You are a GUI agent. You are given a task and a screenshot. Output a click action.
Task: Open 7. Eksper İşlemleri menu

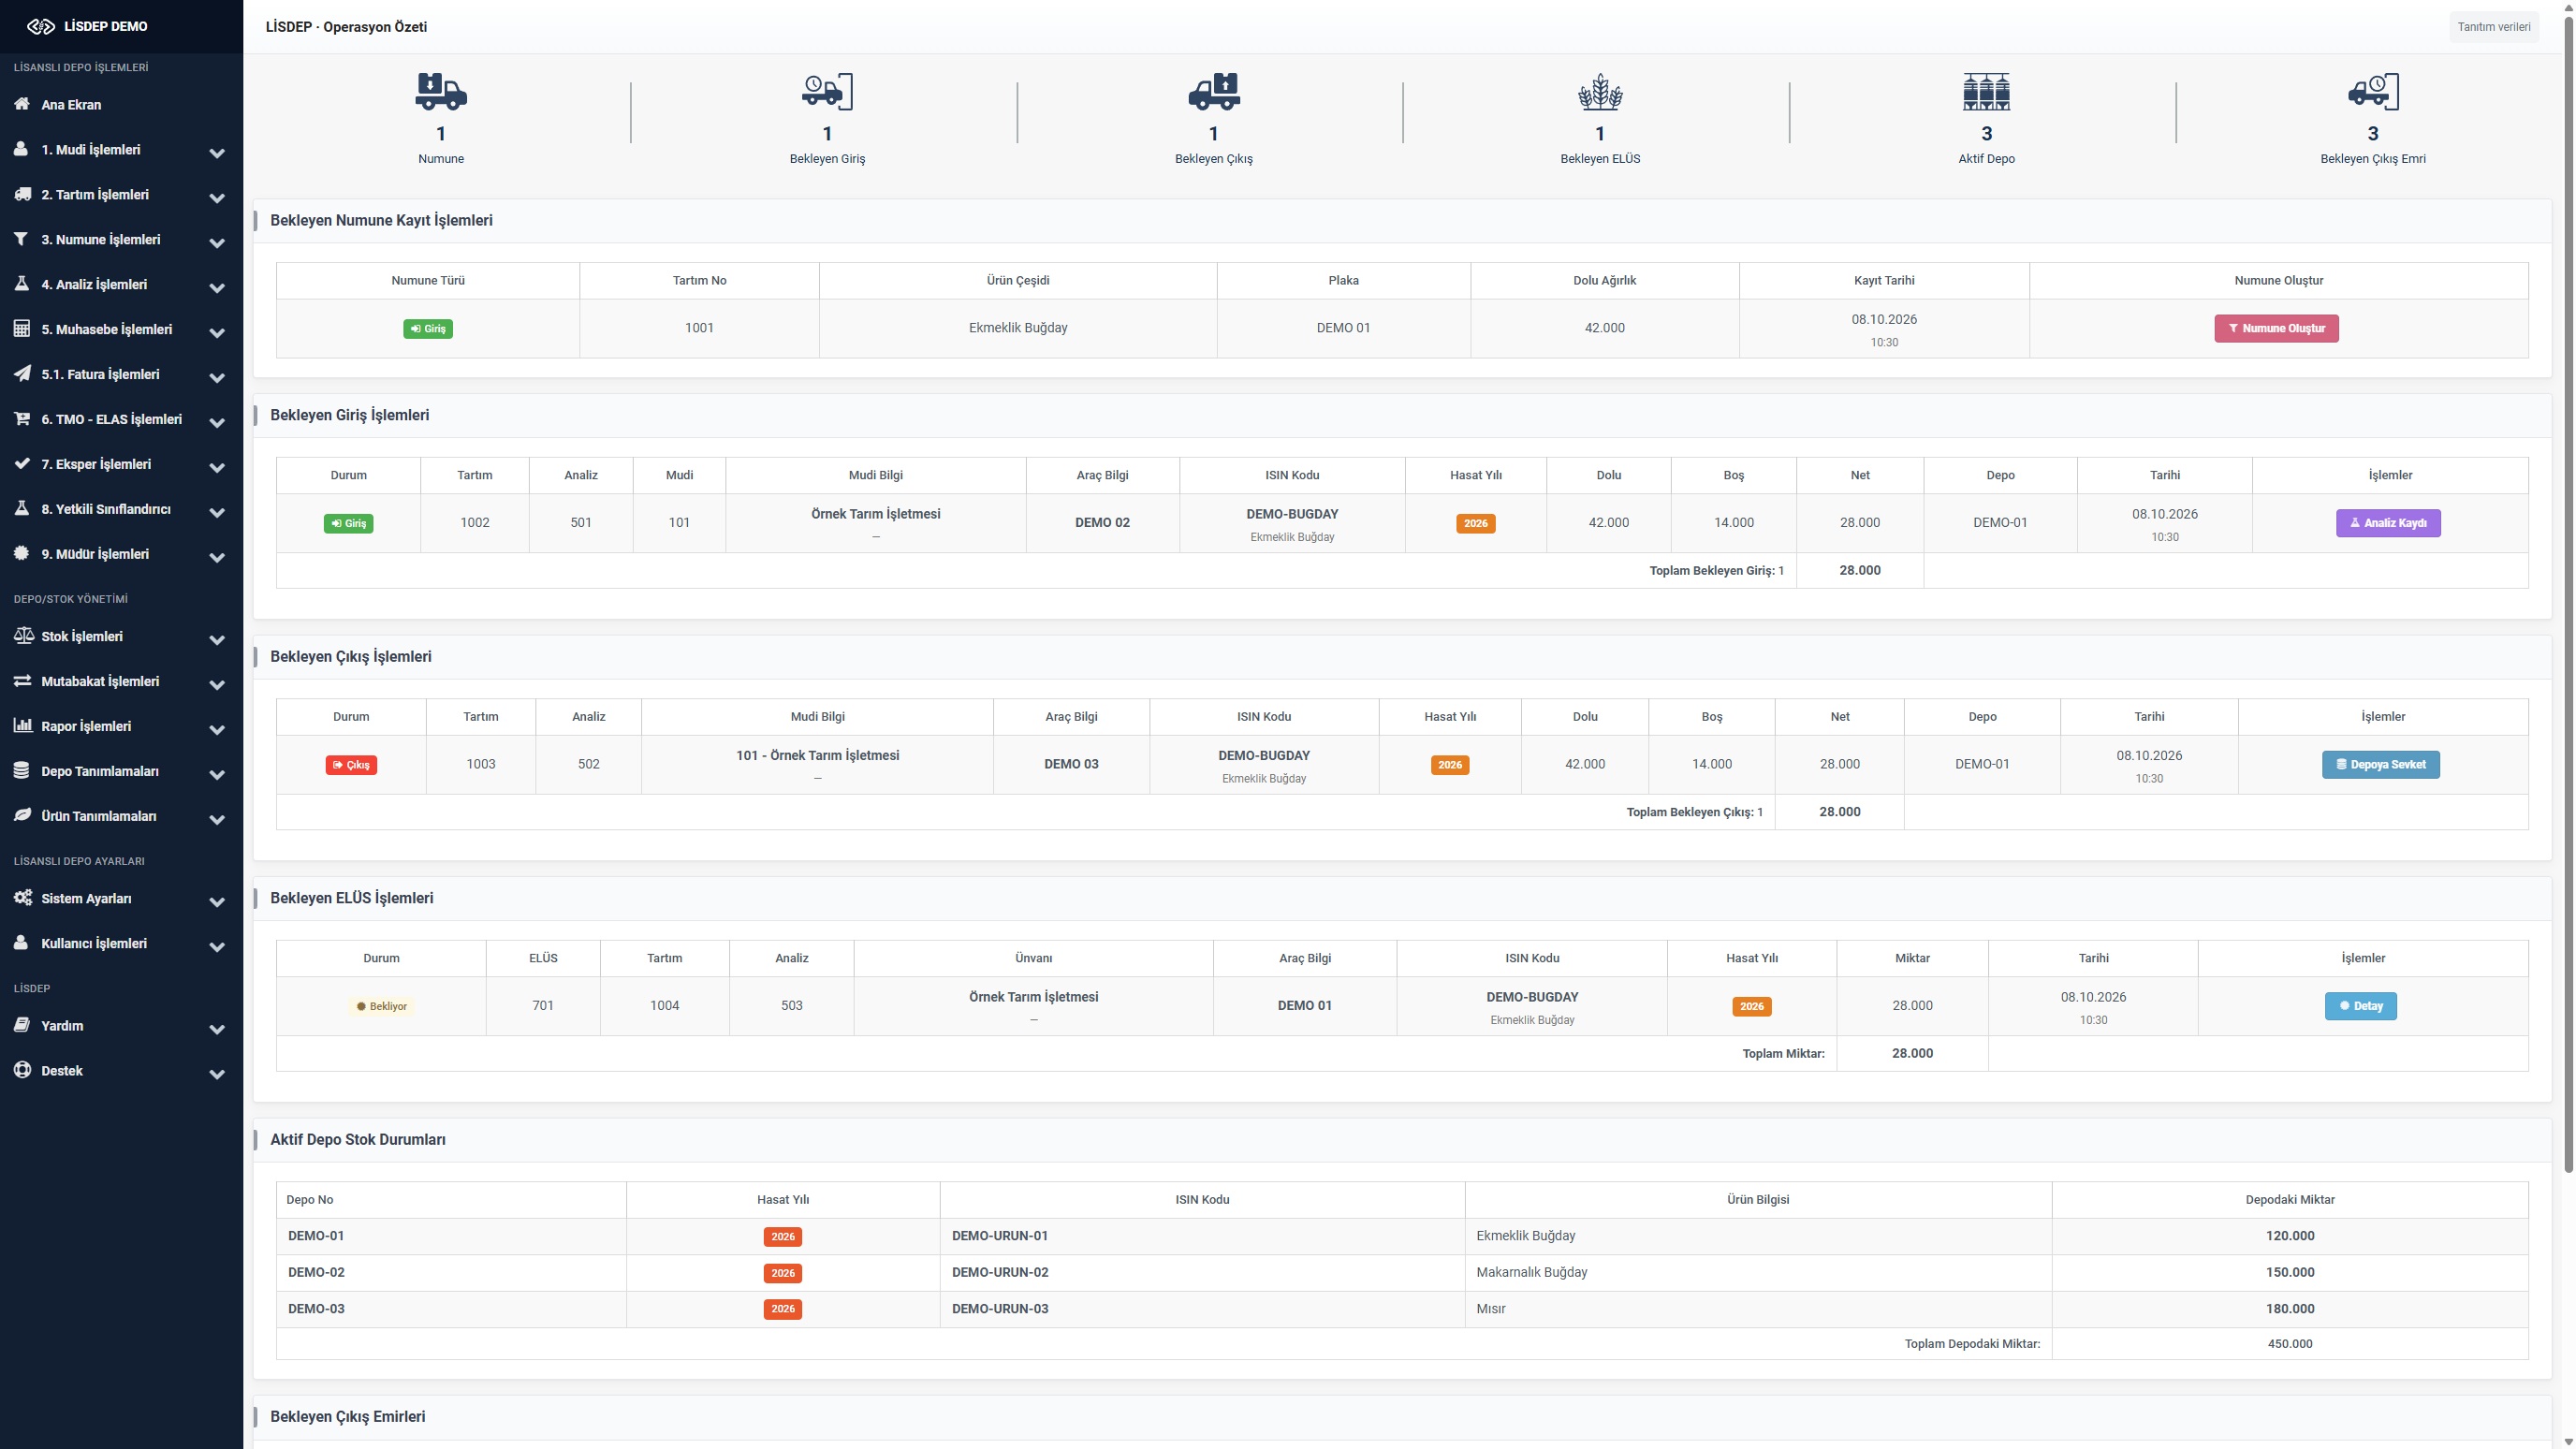point(121,464)
